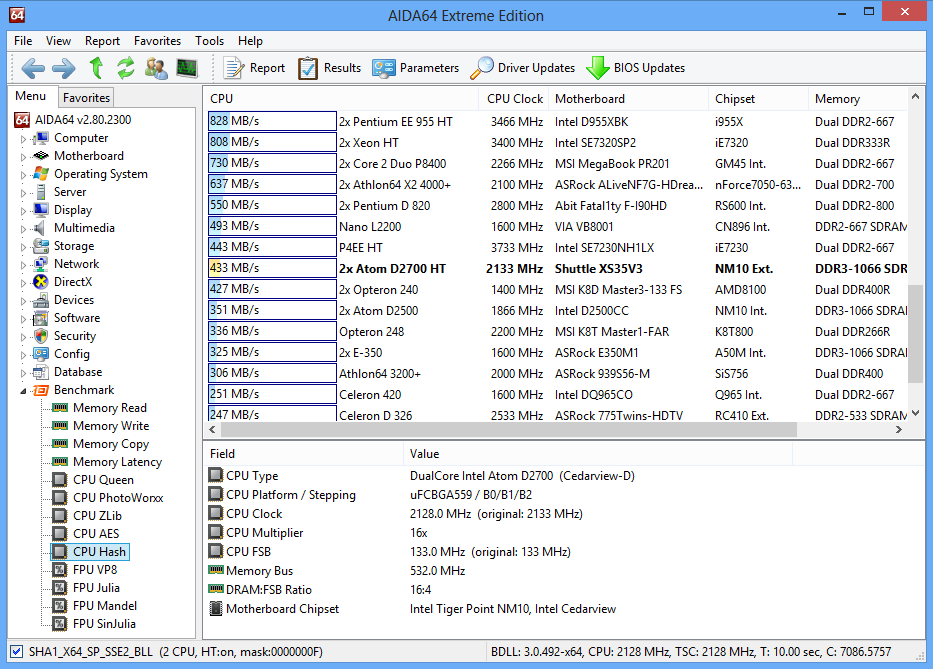Click the green refresh arrows icon
Viewport: 933px width, 669px height.
point(126,68)
